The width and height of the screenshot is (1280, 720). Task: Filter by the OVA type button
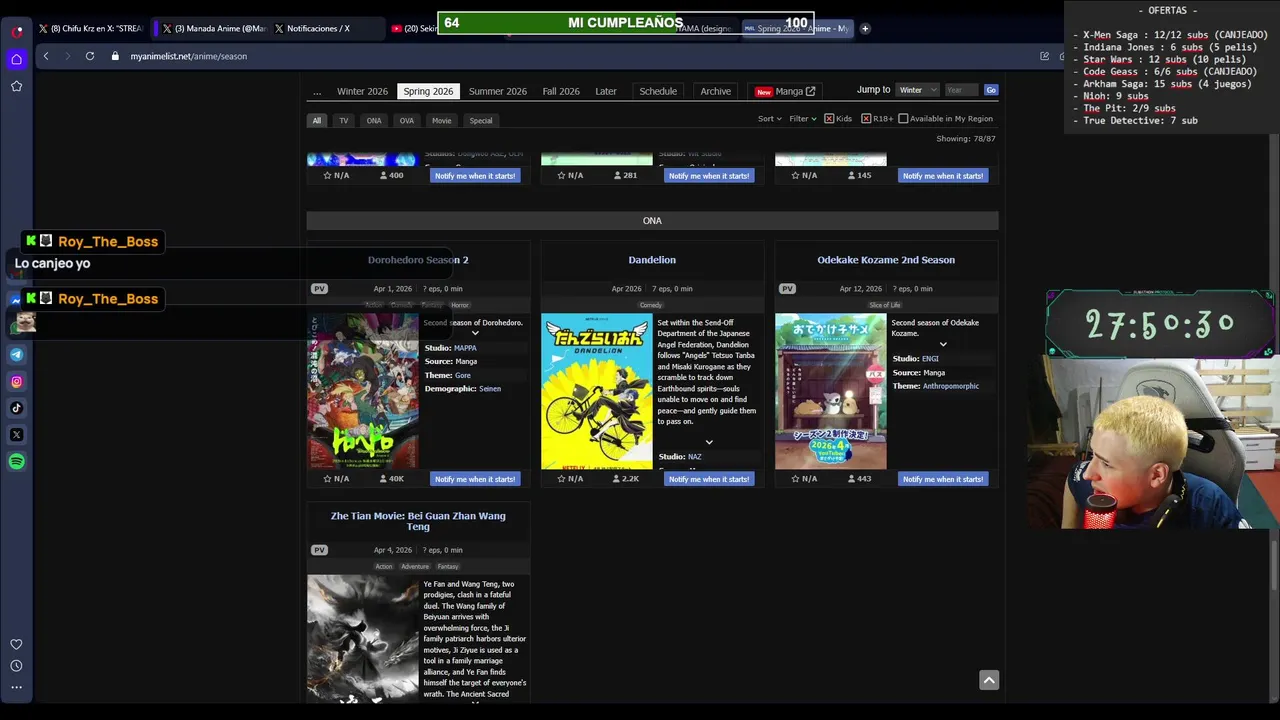[407, 120]
